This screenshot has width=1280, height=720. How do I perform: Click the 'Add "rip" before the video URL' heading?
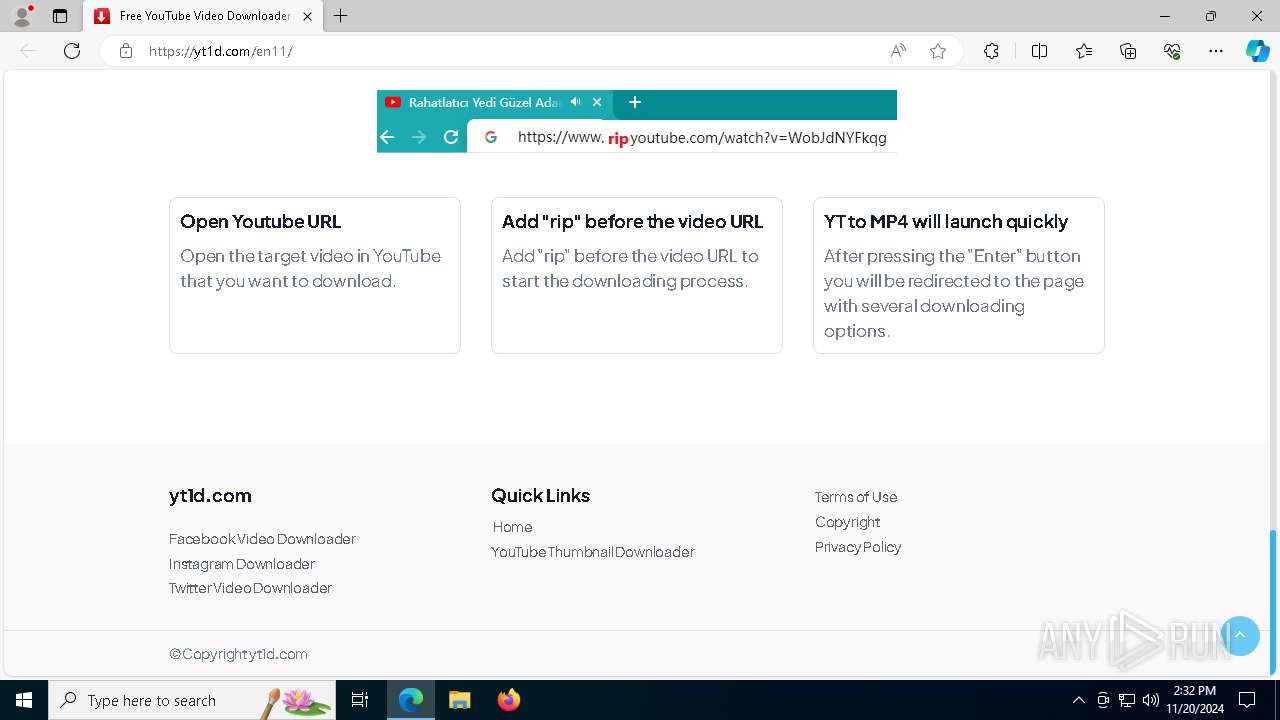tap(632, 222)
